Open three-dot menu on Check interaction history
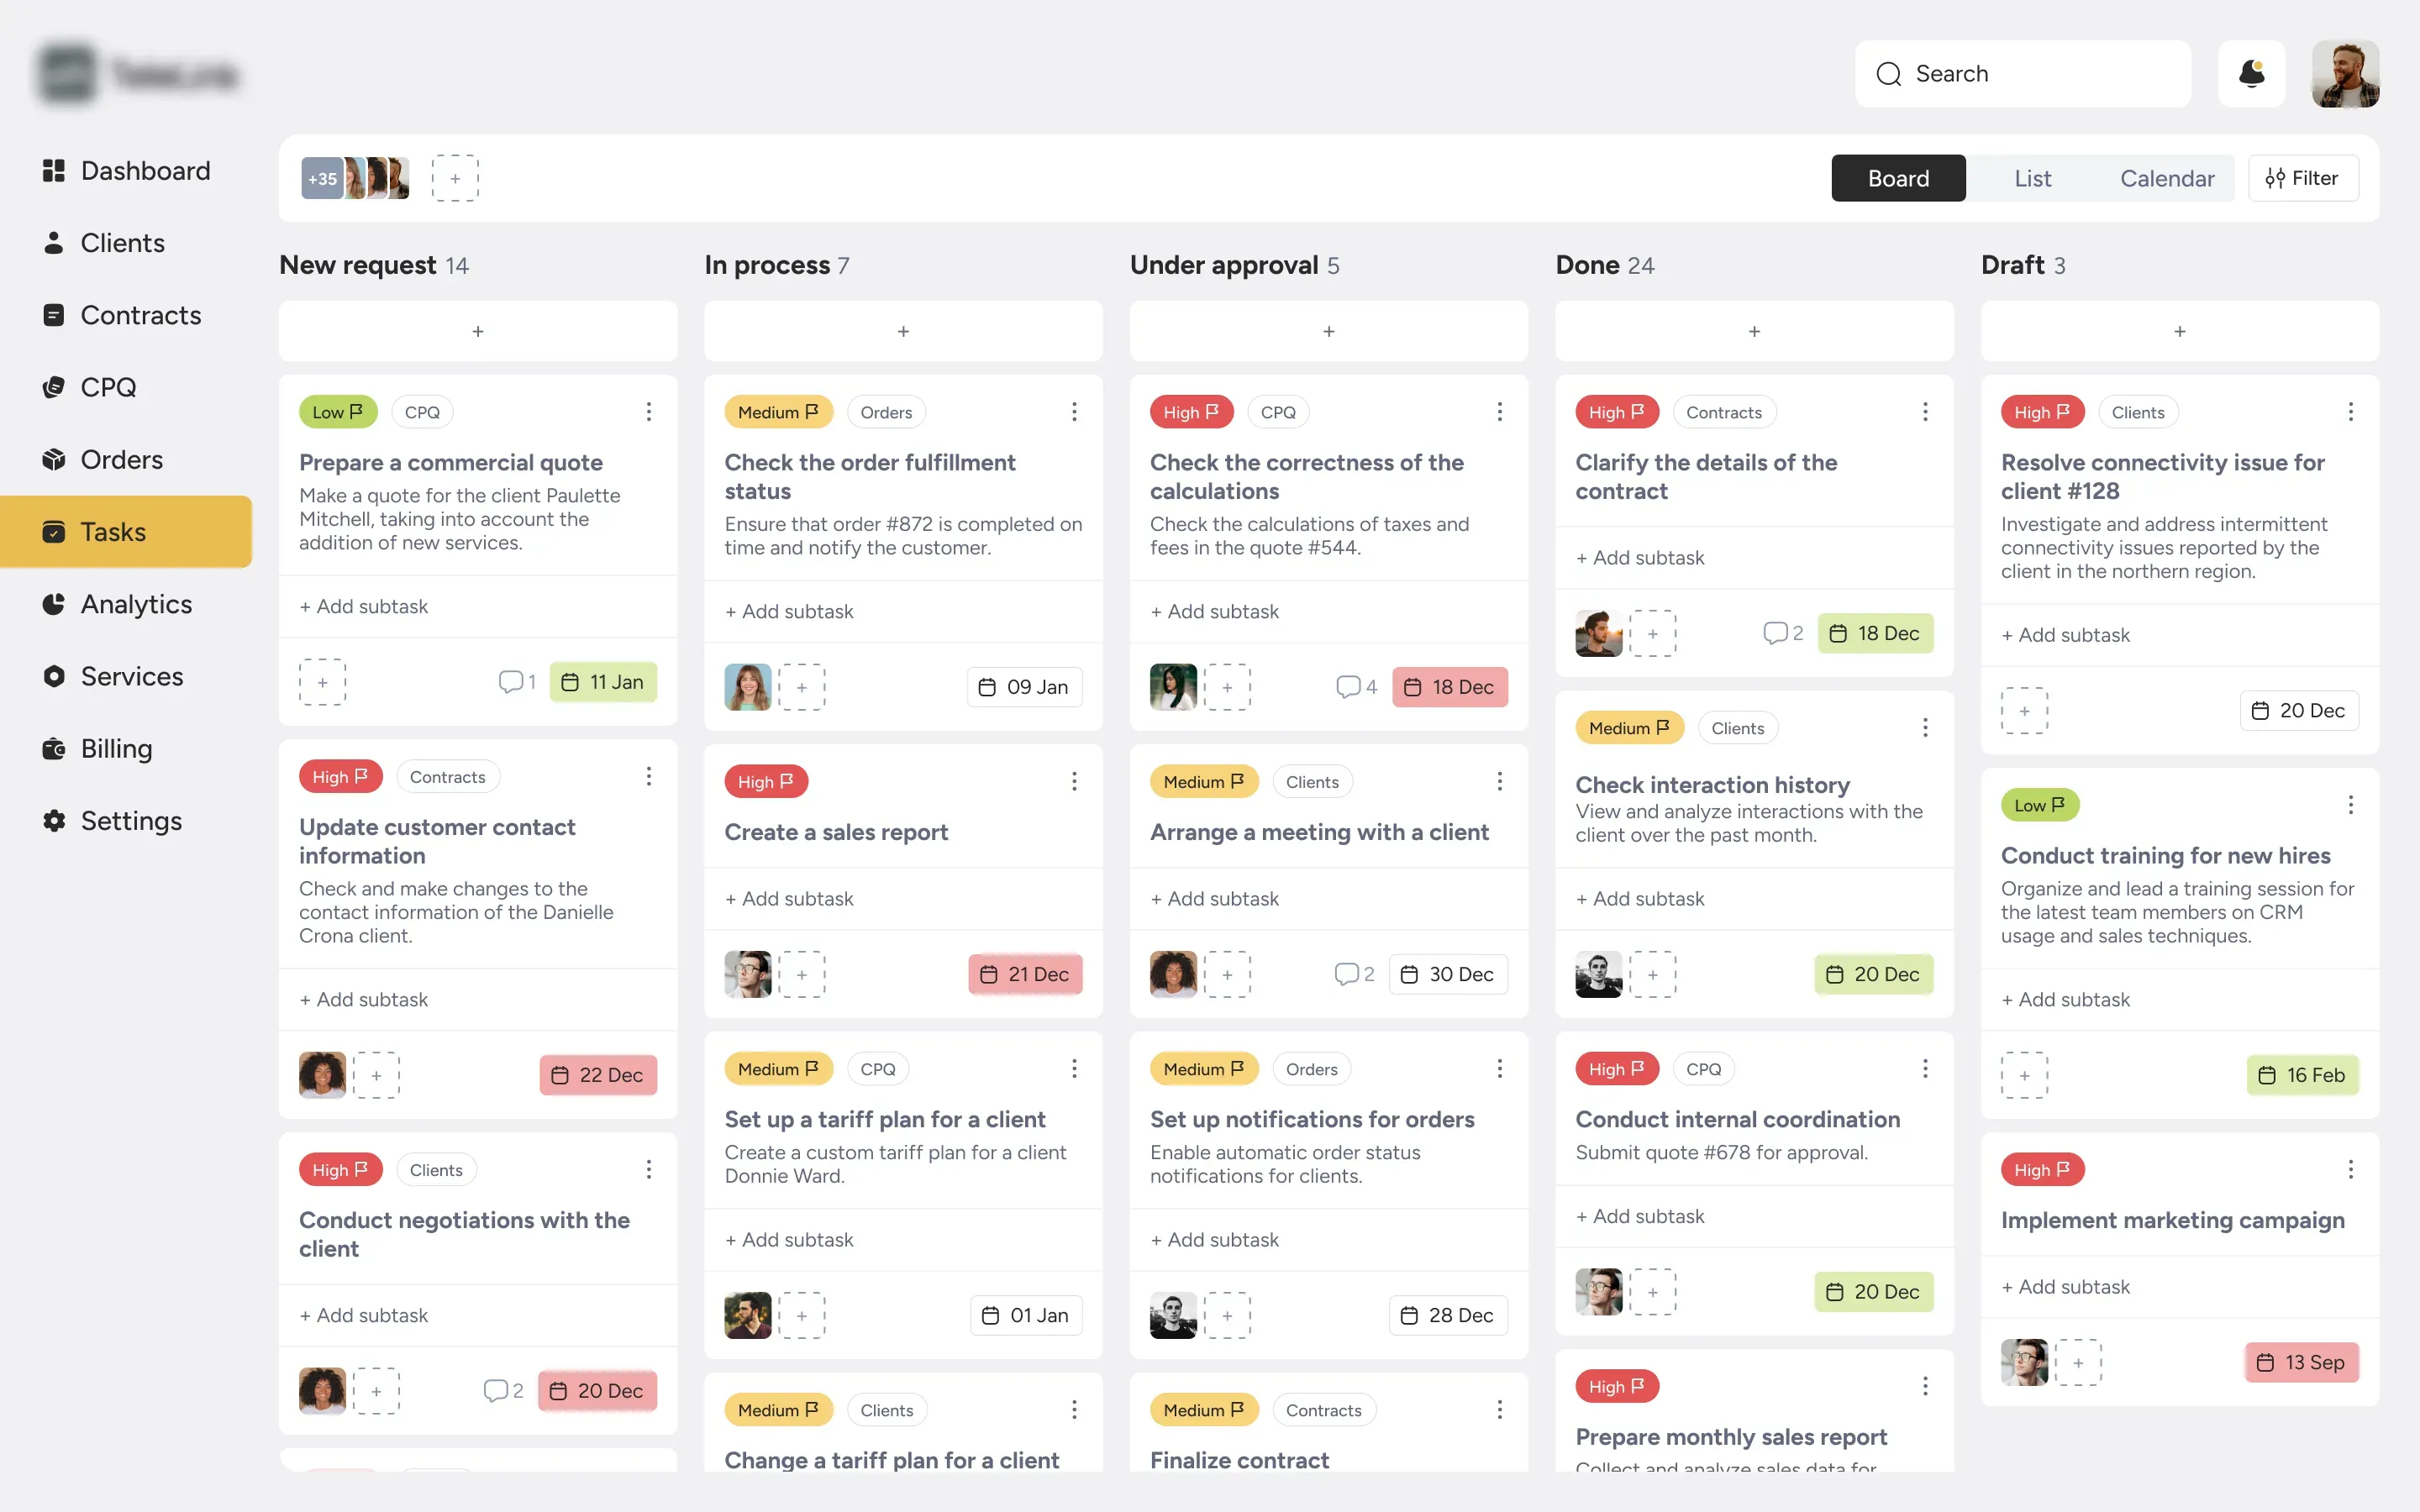 click(x=1924, y=728)
